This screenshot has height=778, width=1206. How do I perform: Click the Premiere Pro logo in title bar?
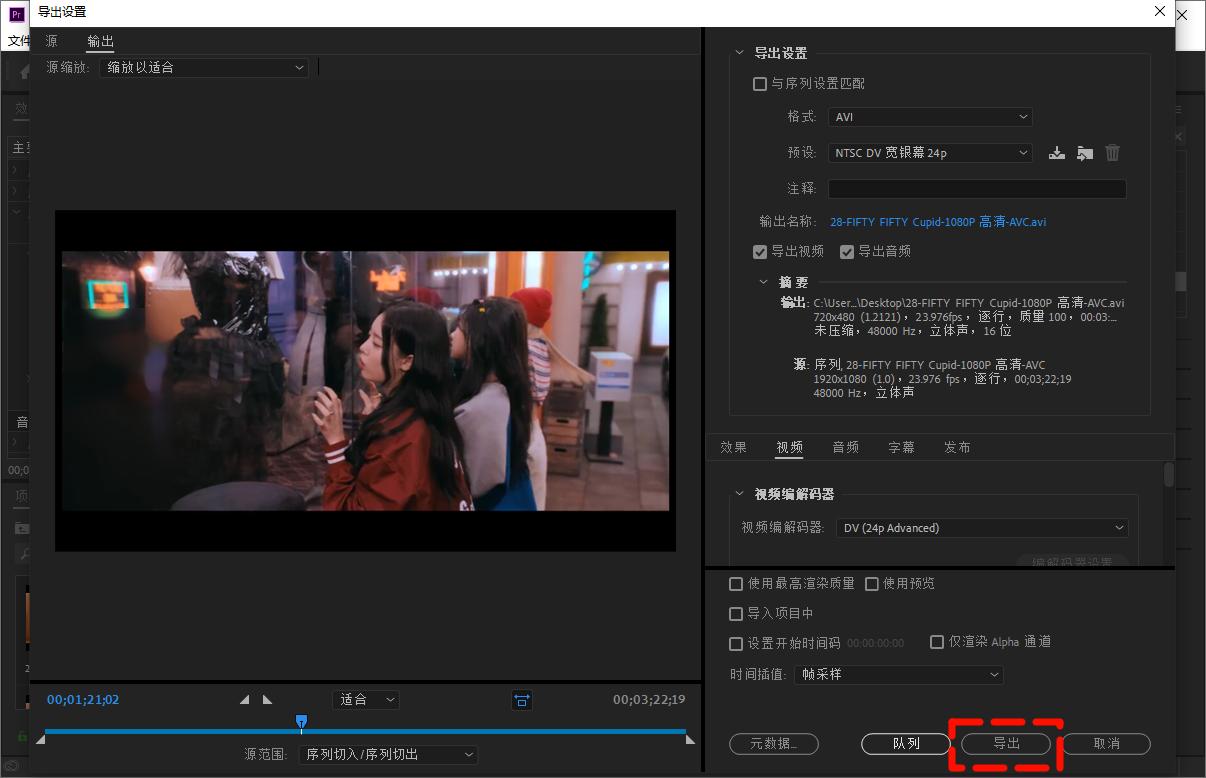(x=17, y=13)
